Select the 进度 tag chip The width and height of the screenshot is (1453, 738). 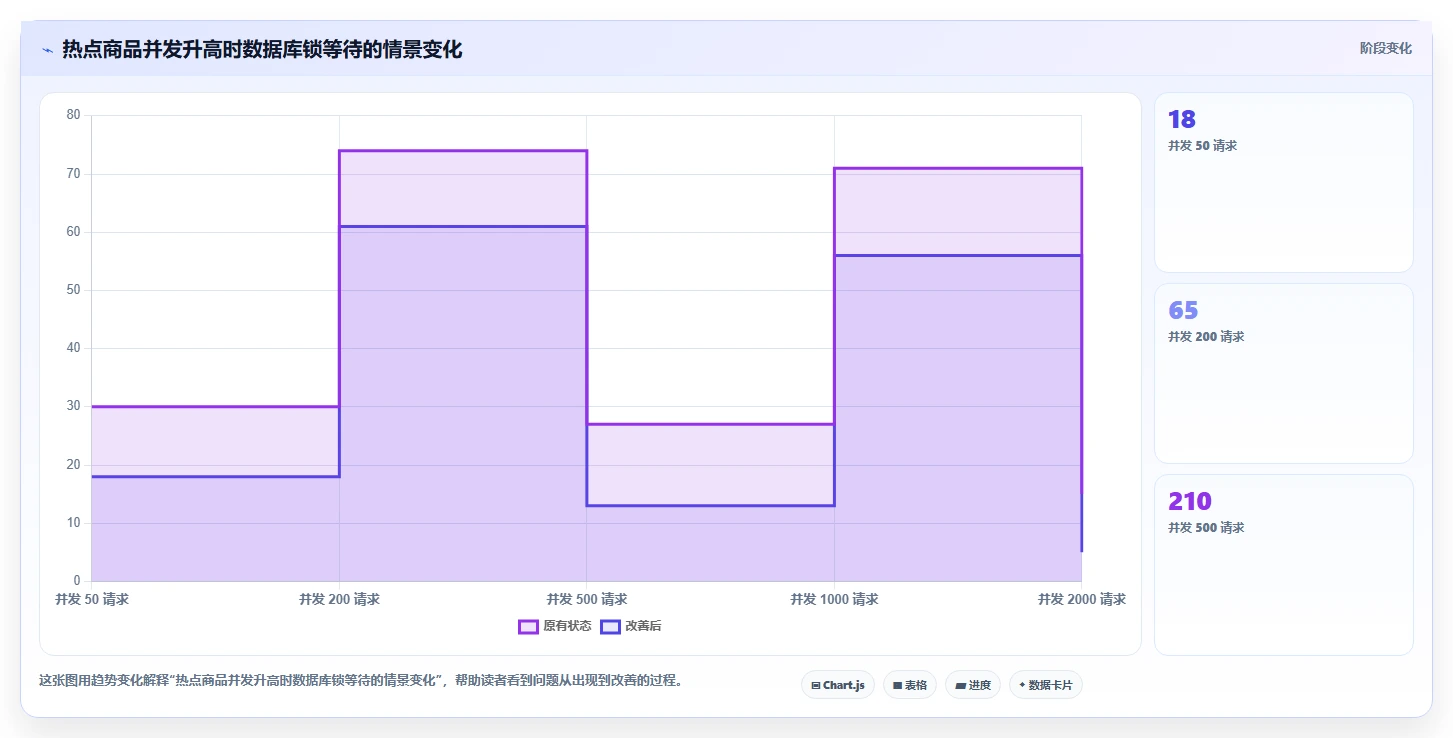[973, 685]
